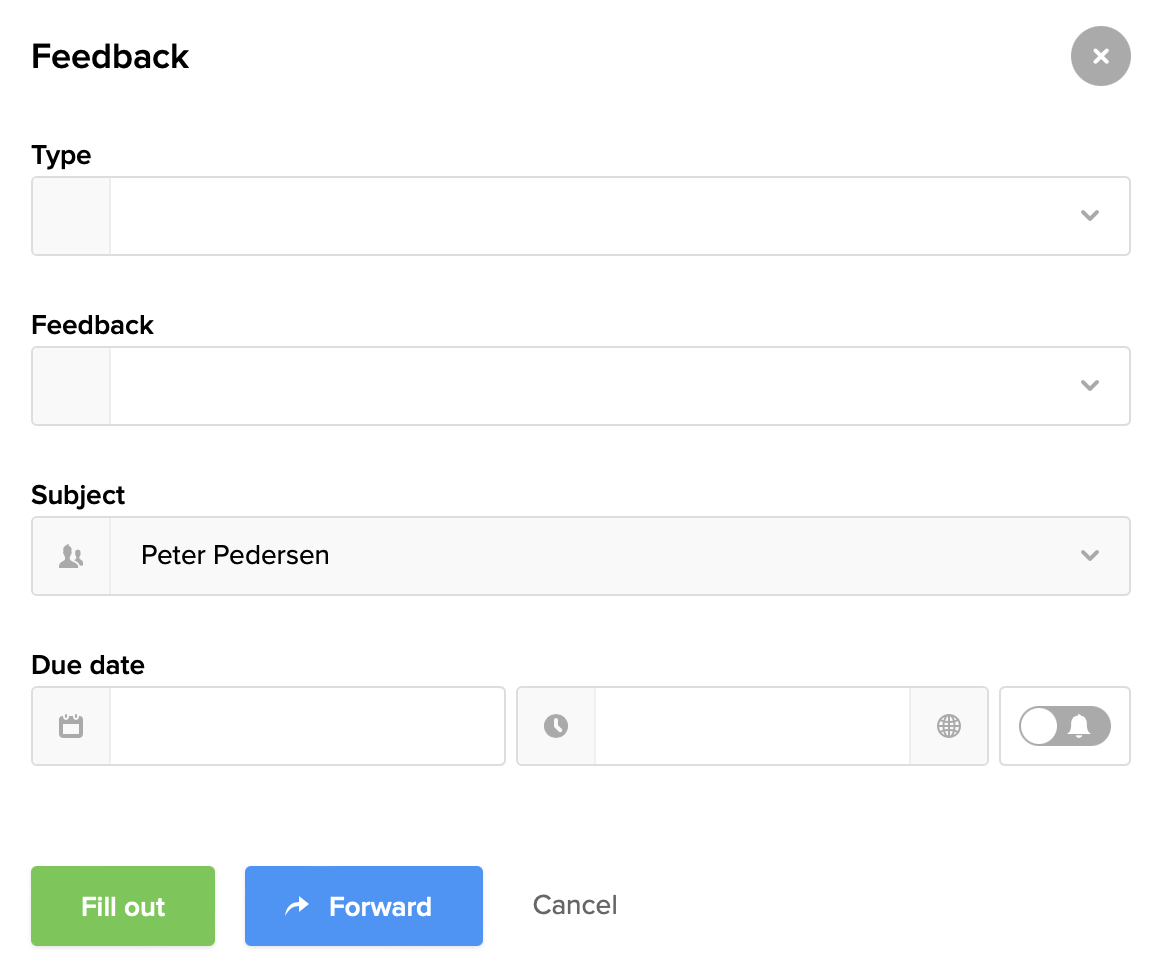This screenshot has height=980, width=1164.
Task: Click the empty Feedback selection field
Action: point(590,386)
